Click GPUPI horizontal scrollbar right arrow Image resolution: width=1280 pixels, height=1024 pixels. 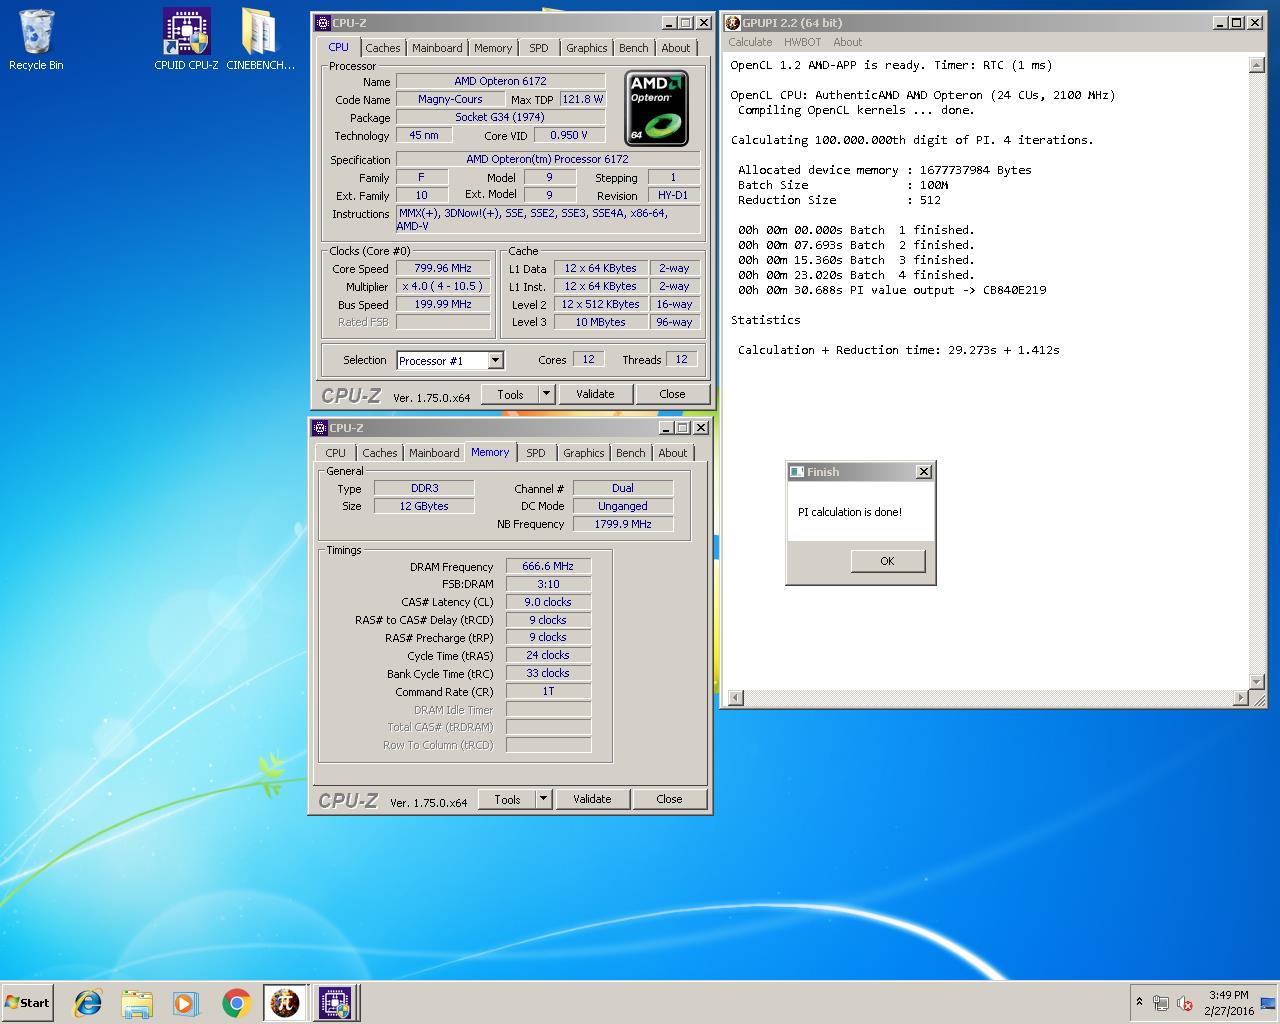tap(1241, 698)
